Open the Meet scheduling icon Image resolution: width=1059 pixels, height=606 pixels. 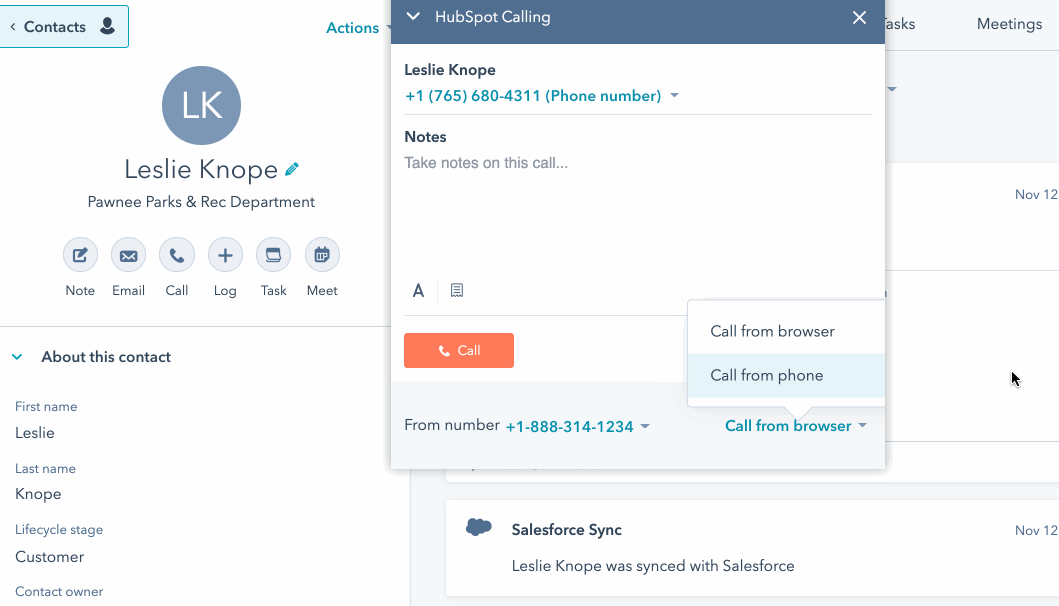click(x=322, y=255)
